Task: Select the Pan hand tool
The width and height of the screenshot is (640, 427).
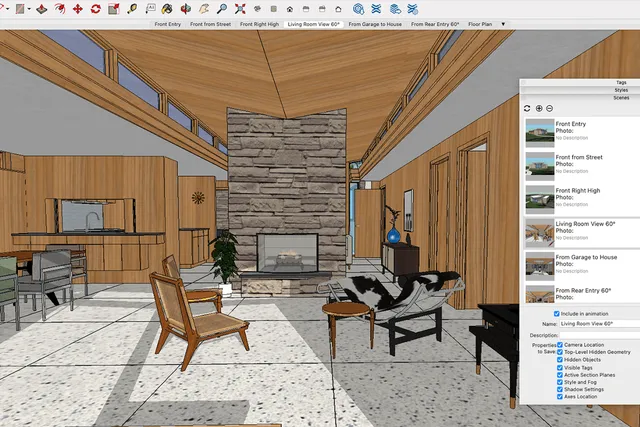Action: click(x=204, y=9)
